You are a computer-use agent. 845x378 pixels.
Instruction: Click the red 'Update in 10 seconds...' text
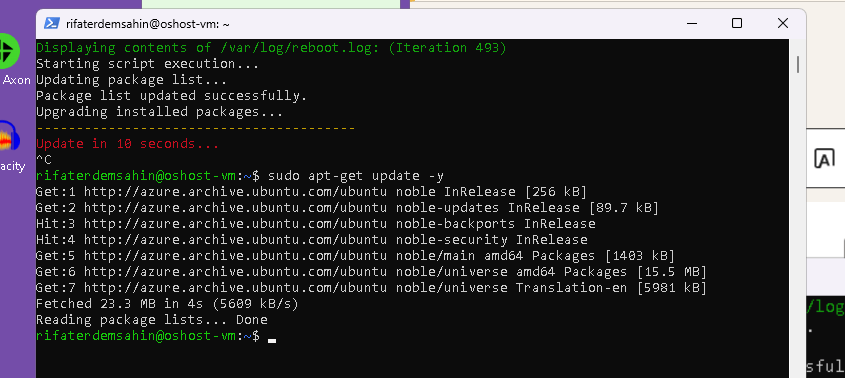(128, 144)
